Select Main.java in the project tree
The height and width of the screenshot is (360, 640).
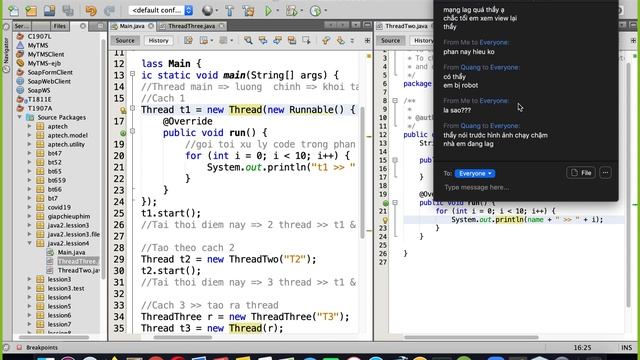pyautogui.click(x=71, y=252)
